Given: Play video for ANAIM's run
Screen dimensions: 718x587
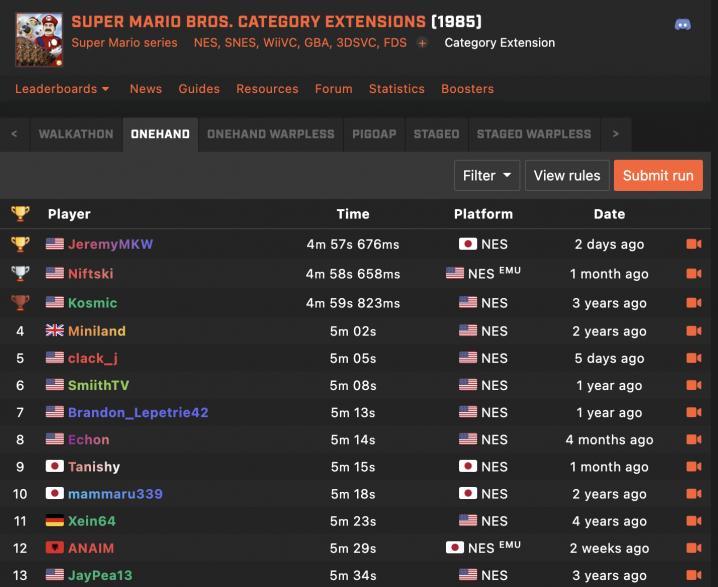Looking at the screenshot, I should [694, 548].
